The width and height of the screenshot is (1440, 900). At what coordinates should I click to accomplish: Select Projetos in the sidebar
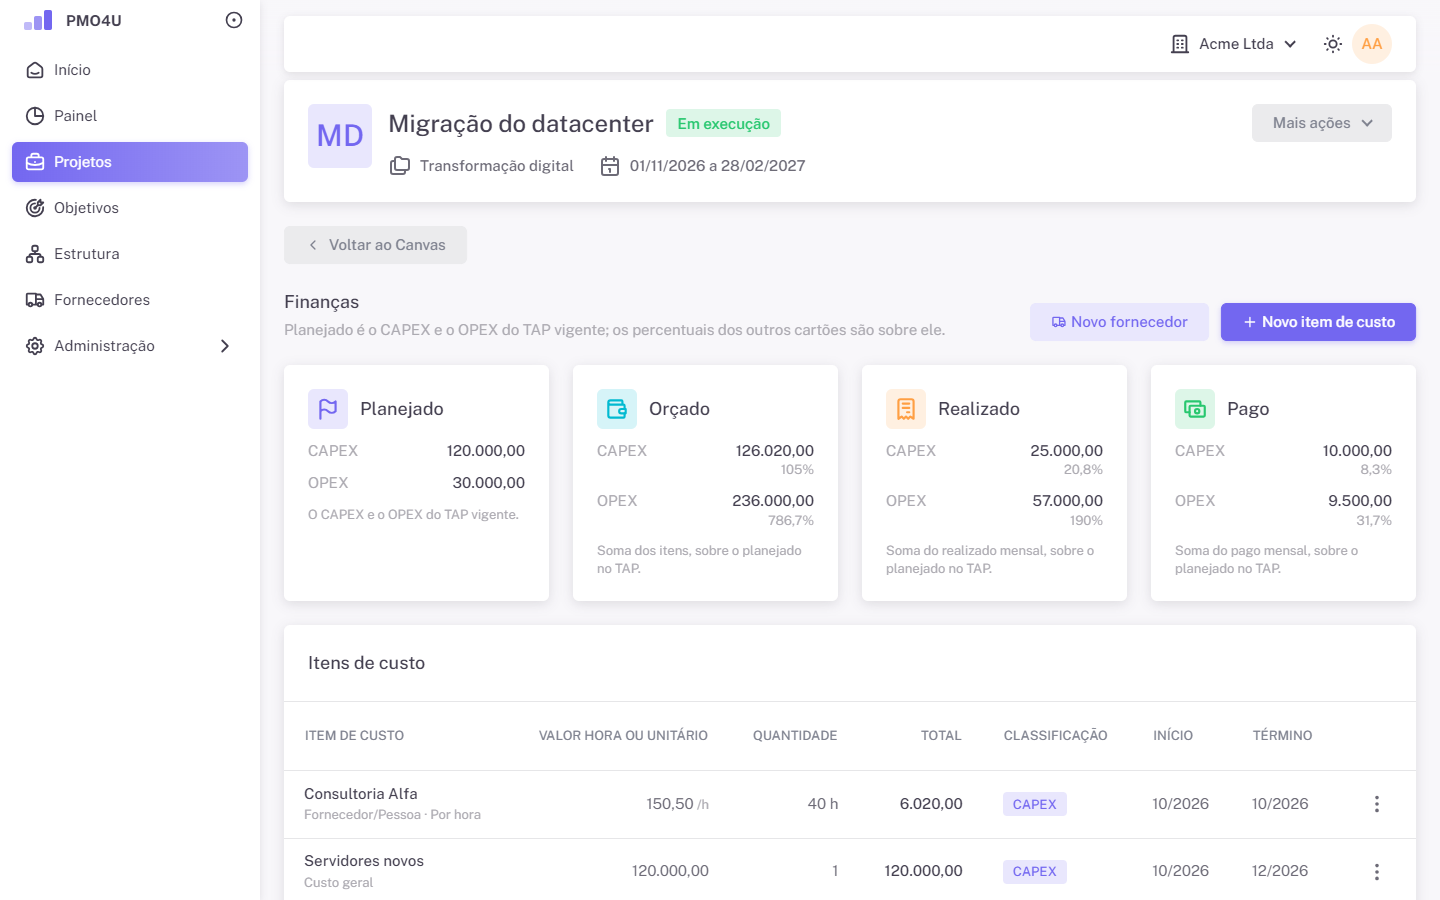[130, 162]
